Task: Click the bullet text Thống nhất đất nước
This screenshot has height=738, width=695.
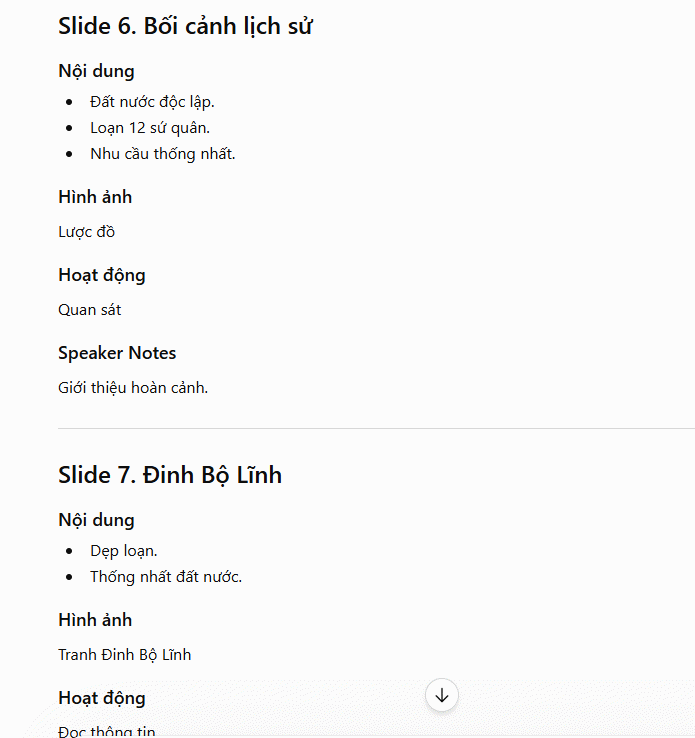Action: (x=166, y=577)
